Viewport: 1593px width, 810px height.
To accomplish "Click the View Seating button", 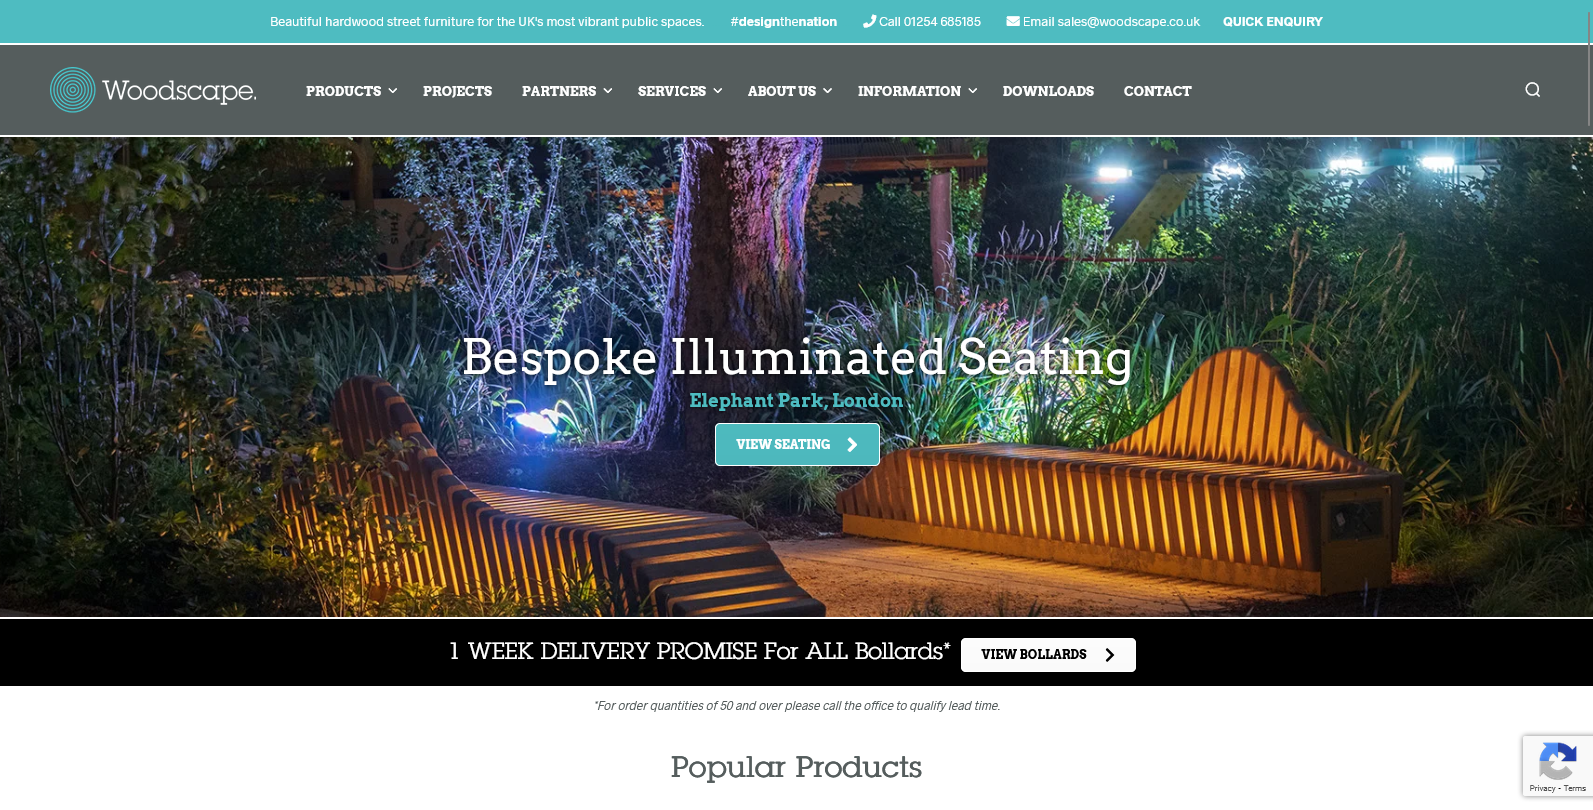I will pyautogui.click(x=797, y=445).
